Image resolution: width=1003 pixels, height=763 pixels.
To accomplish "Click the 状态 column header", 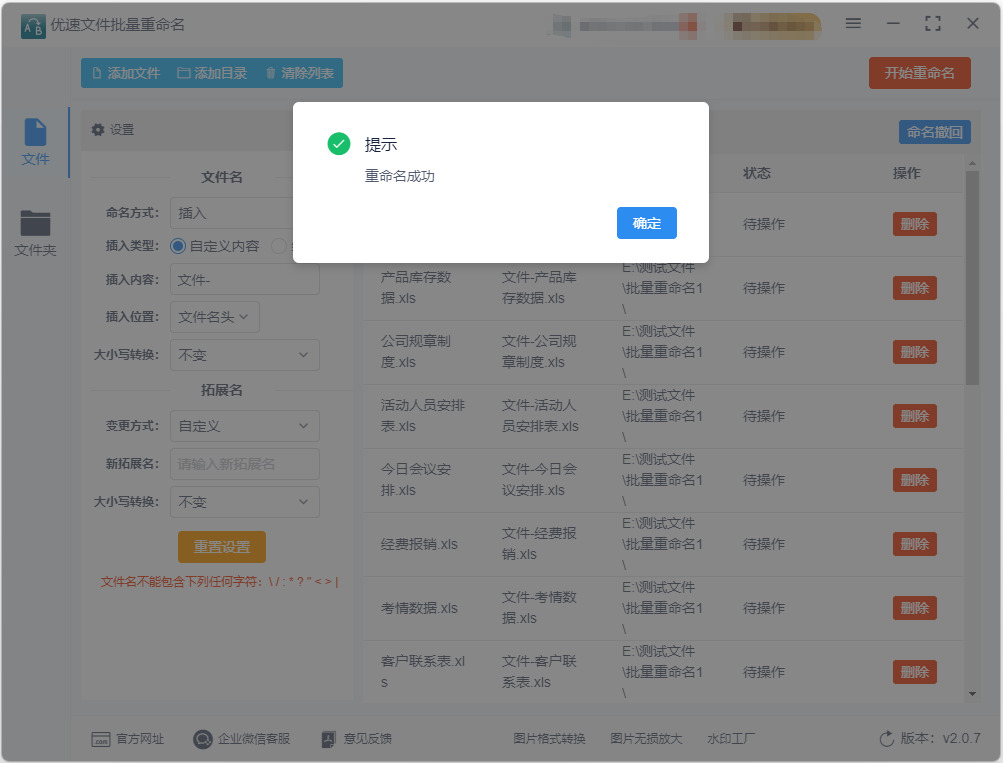I will click(757, 173).
